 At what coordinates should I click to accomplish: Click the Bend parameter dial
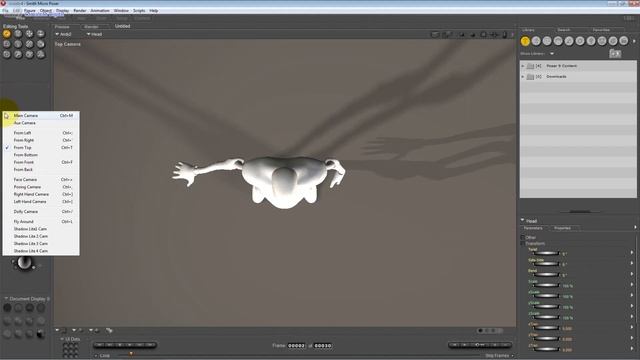[546, 275]
